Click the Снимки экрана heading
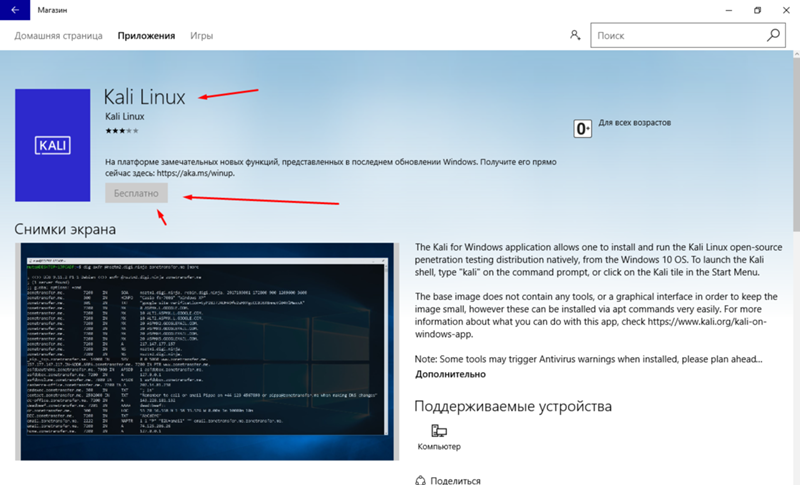800x485 pixels. pos(65,229)
